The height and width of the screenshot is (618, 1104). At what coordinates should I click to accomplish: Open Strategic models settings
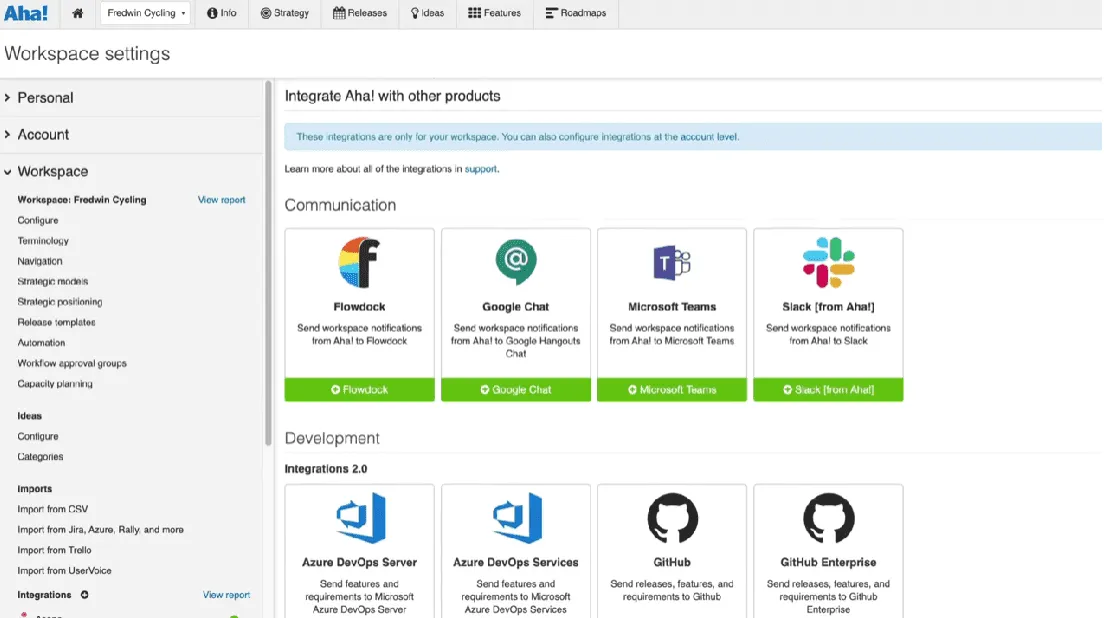pos(53,282)
